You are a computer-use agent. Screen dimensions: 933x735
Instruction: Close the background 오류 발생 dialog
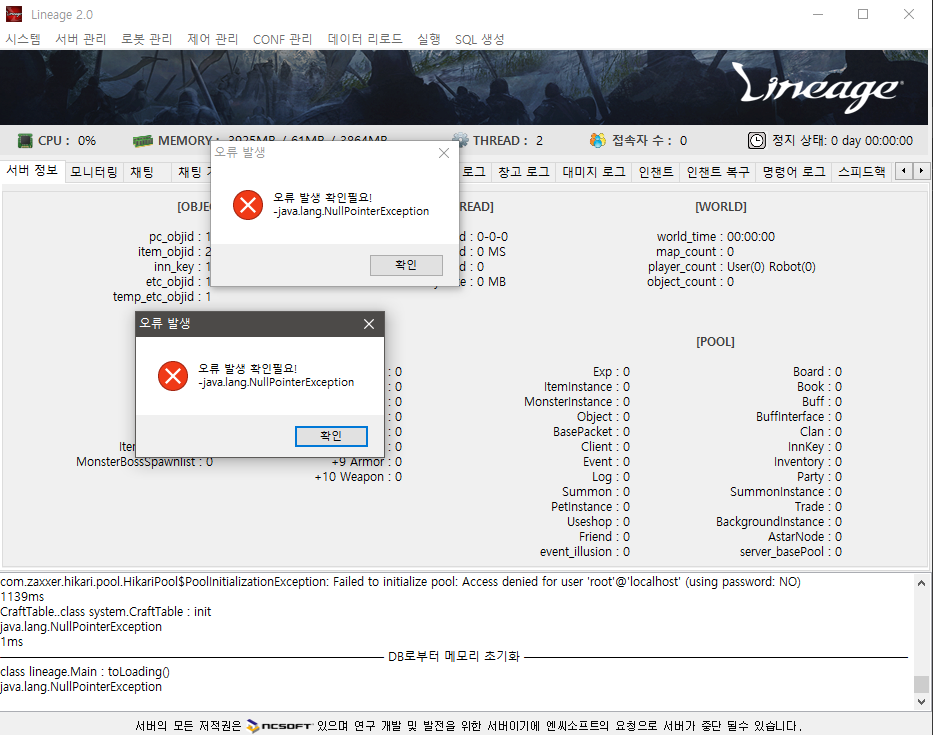(444, 153)
